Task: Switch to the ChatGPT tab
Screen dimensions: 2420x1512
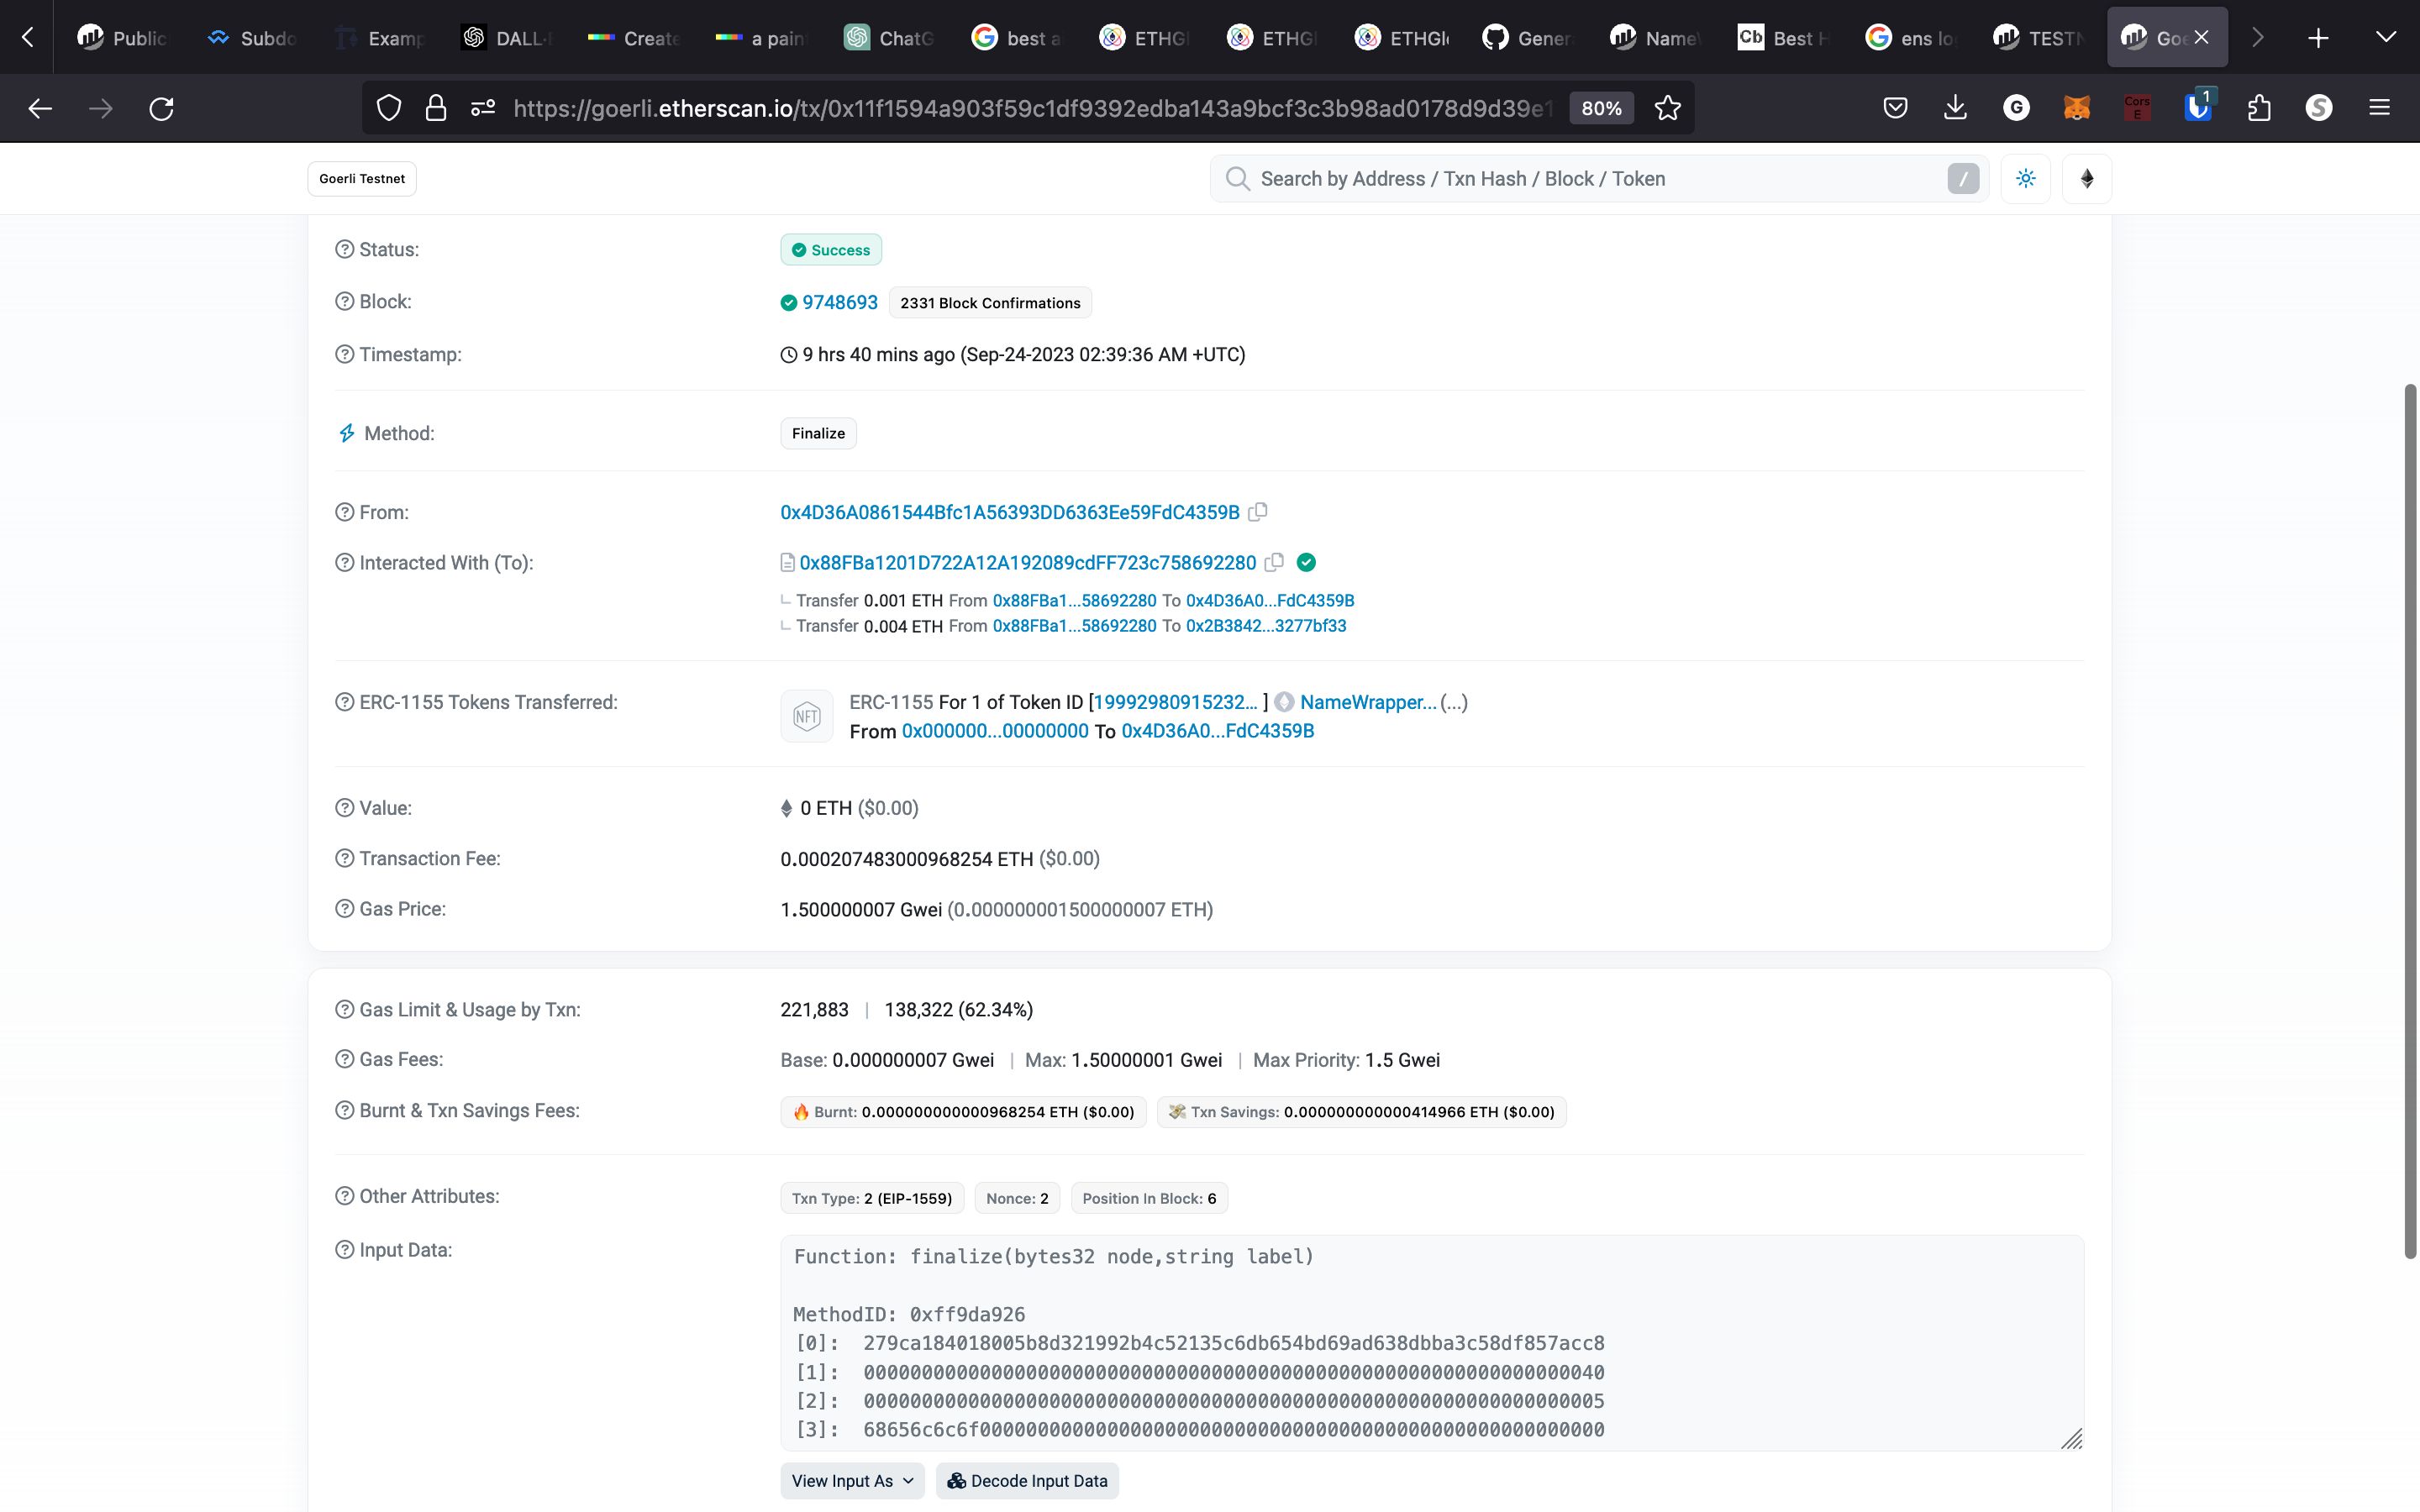Action: click(x=890, y=38)
